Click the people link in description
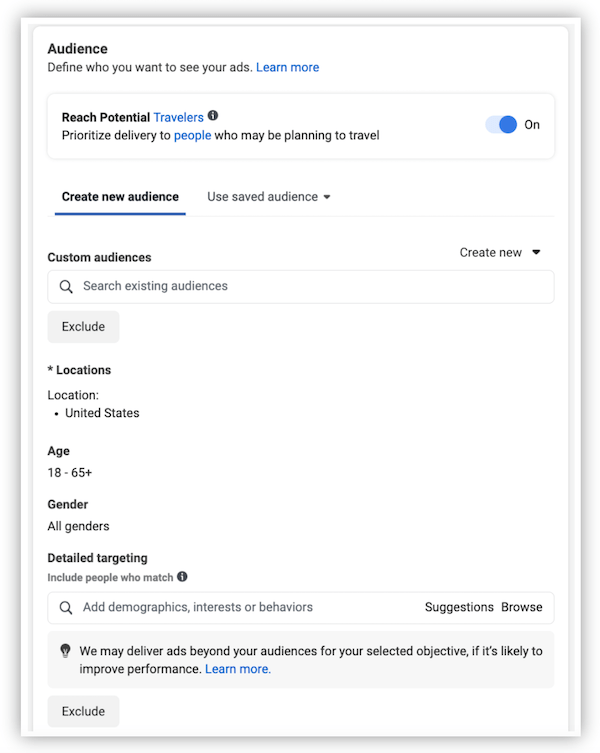Viewport: 600px width, 753px height. click(x=192, y=136)
